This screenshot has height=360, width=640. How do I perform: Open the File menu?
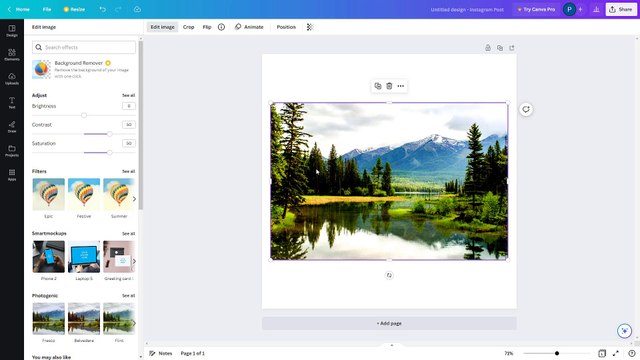click(47, 9)
